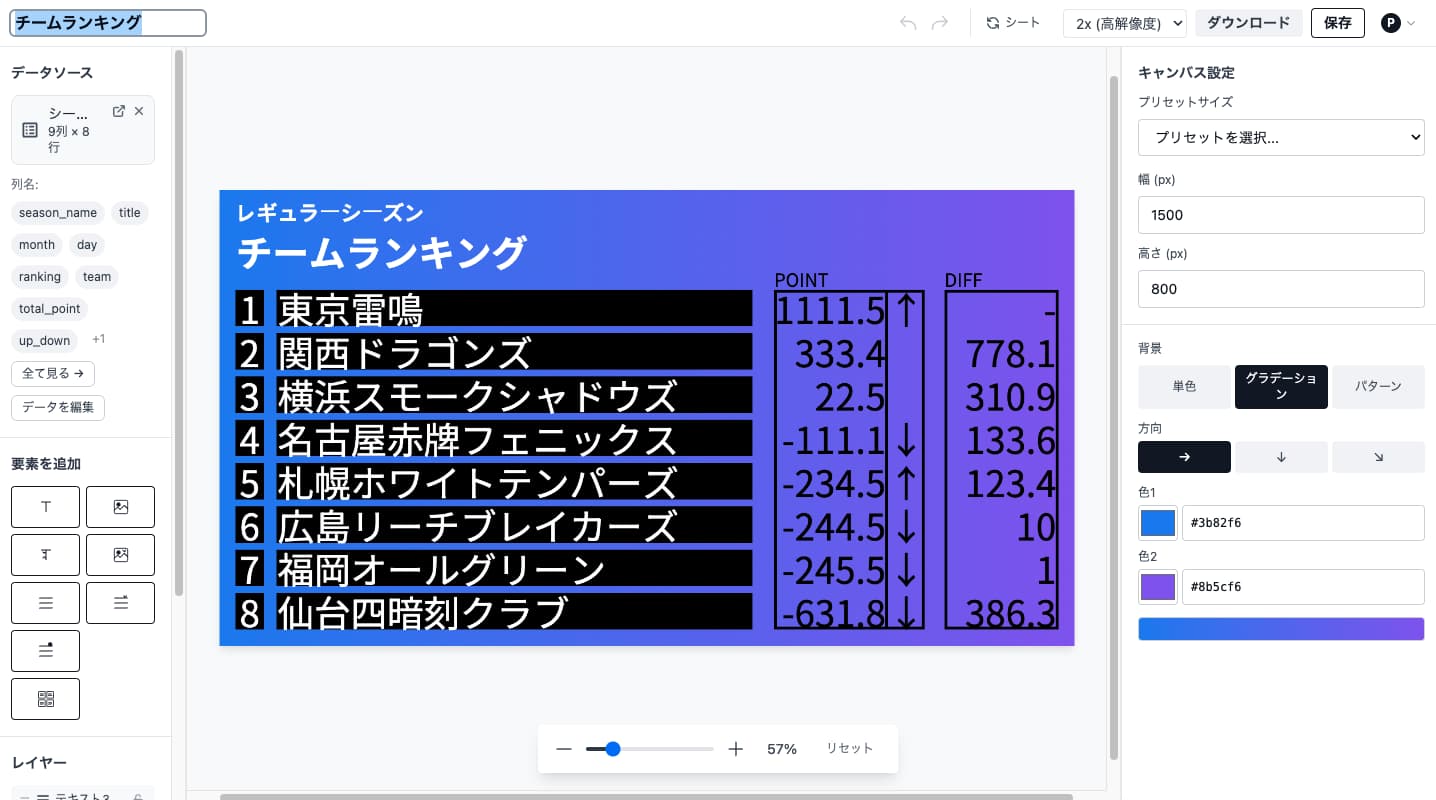Open the プリセットを選択 dropdown
1436x800 pixels.
(1280, 137)
